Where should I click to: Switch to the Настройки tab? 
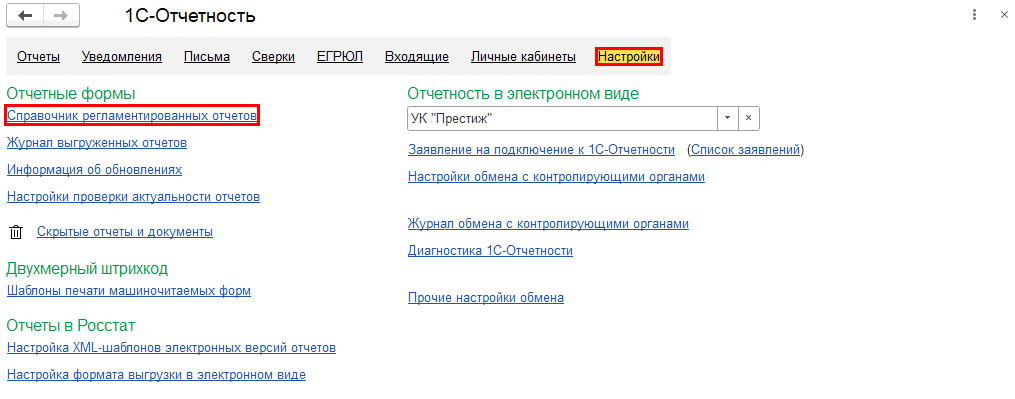(629, 57)
